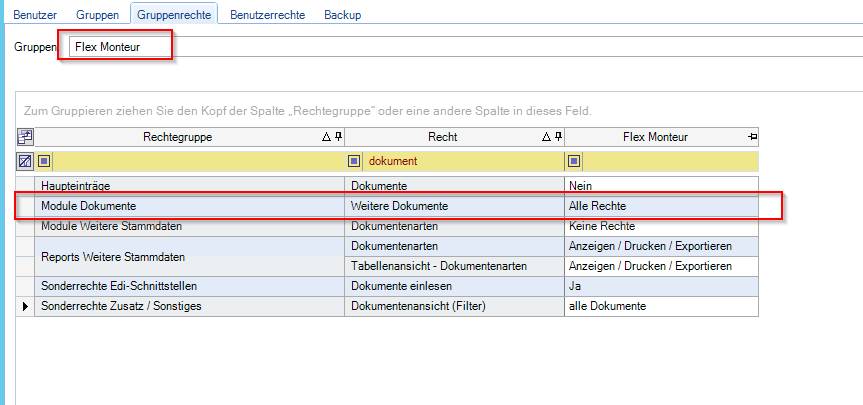Pin the Recht column

click(559, 137)
